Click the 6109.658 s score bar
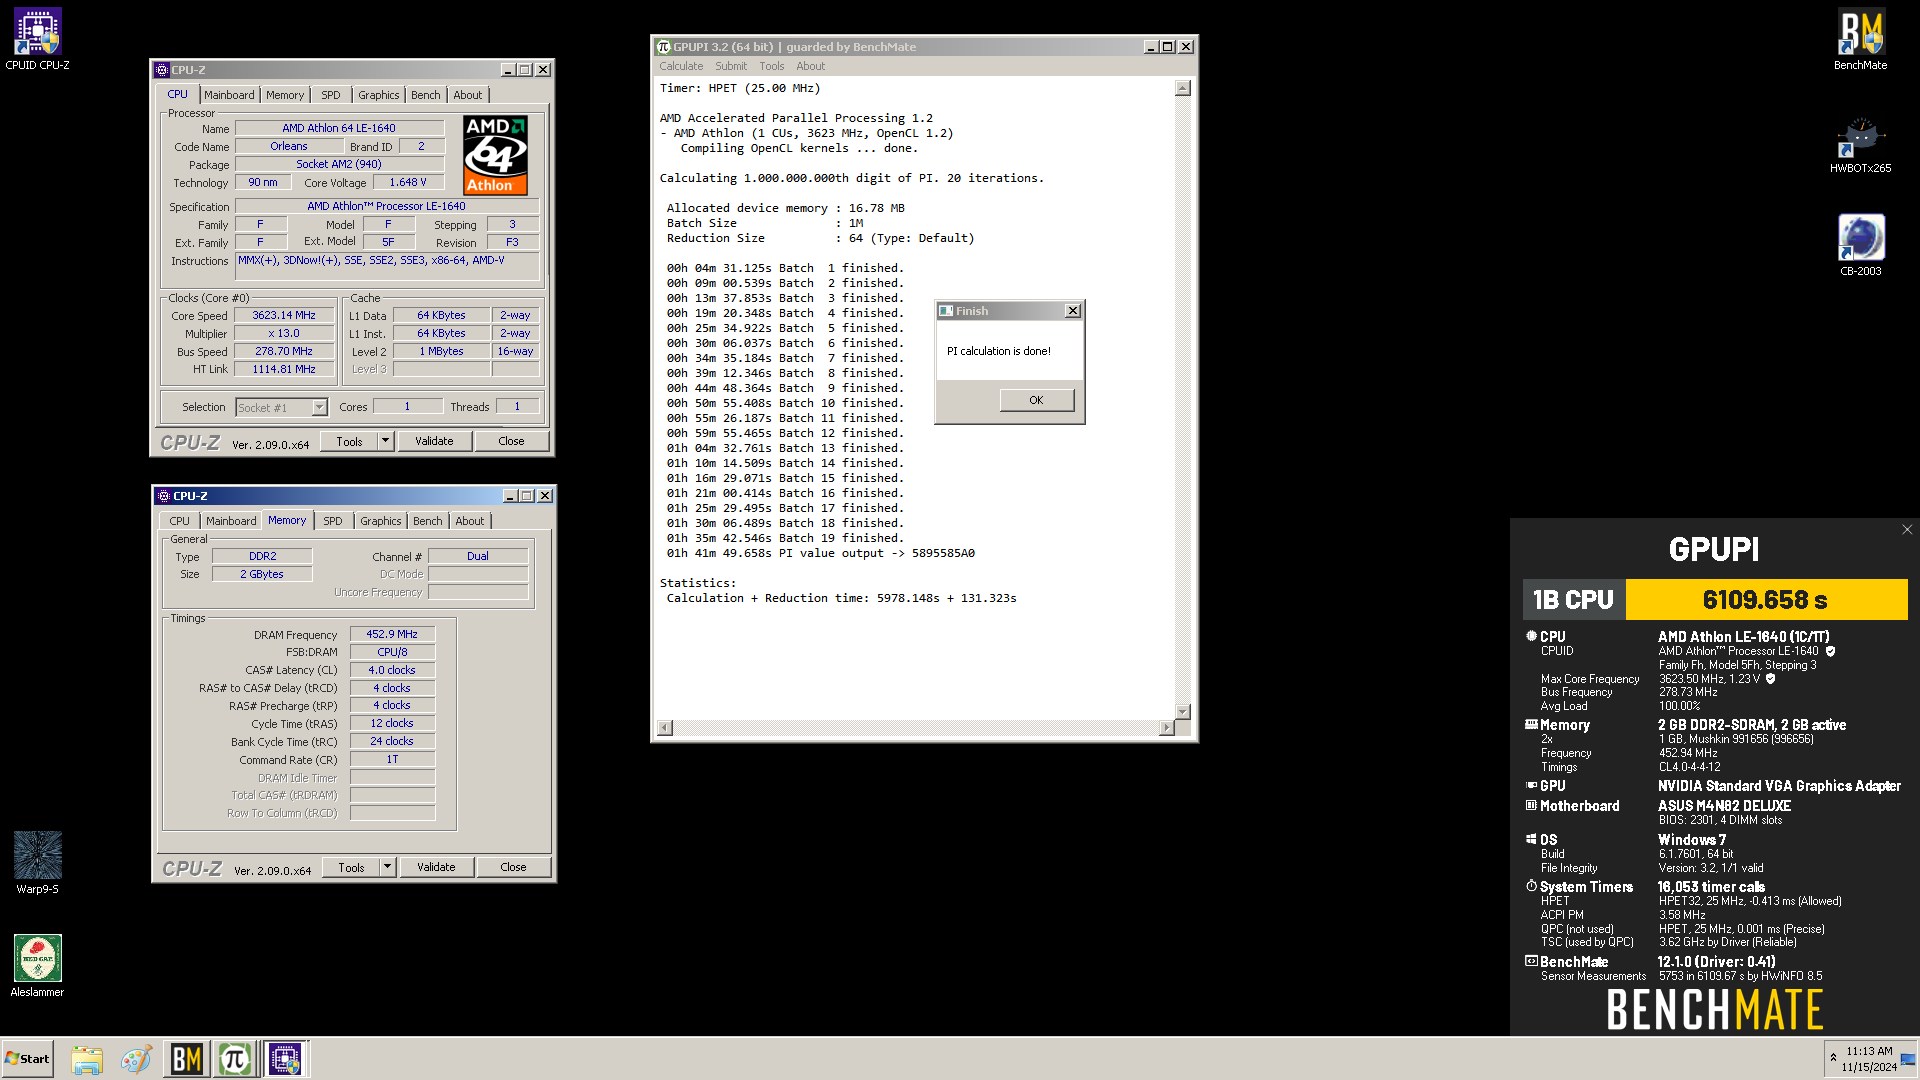1920x1080 pixels. pos(1766,600)
